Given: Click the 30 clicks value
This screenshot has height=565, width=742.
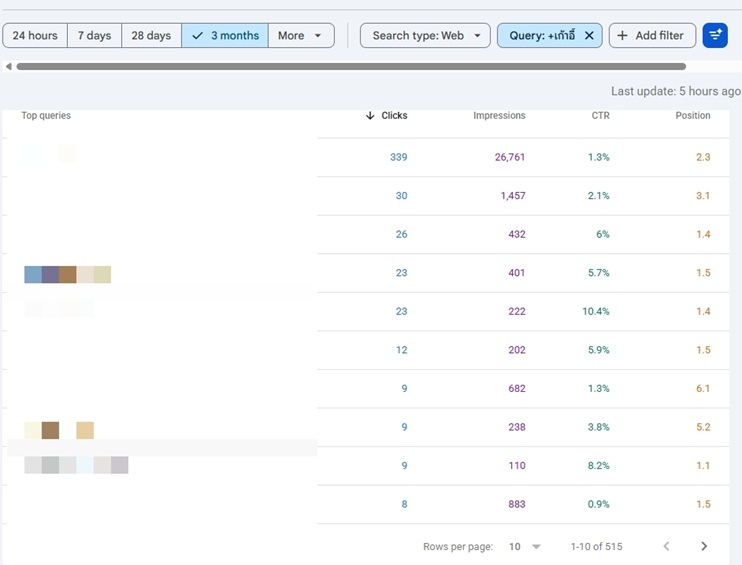Looking at the screenshot, I should (402, 195).
